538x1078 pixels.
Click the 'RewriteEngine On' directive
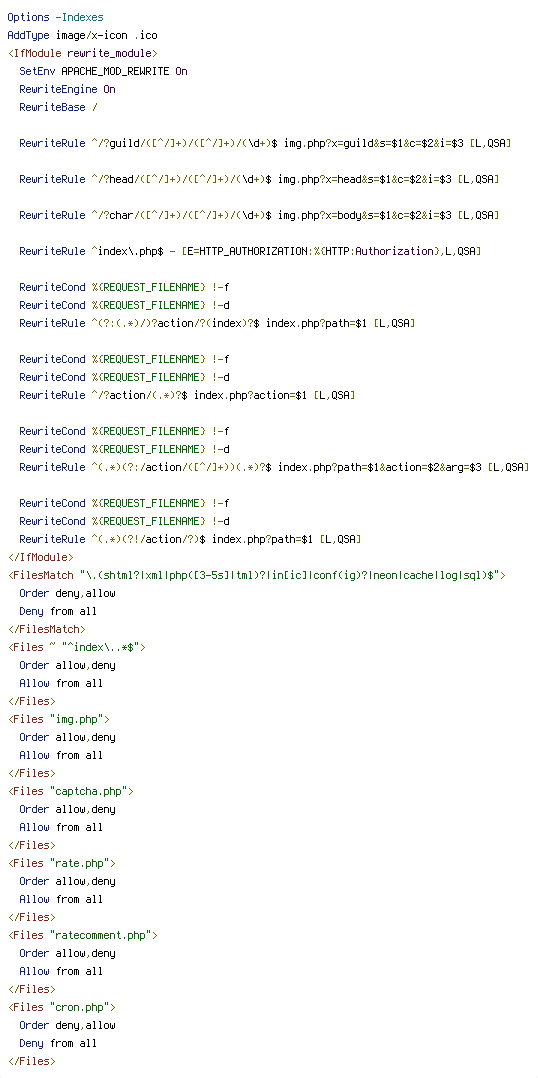pyautogui.click(x=67, y=89)
